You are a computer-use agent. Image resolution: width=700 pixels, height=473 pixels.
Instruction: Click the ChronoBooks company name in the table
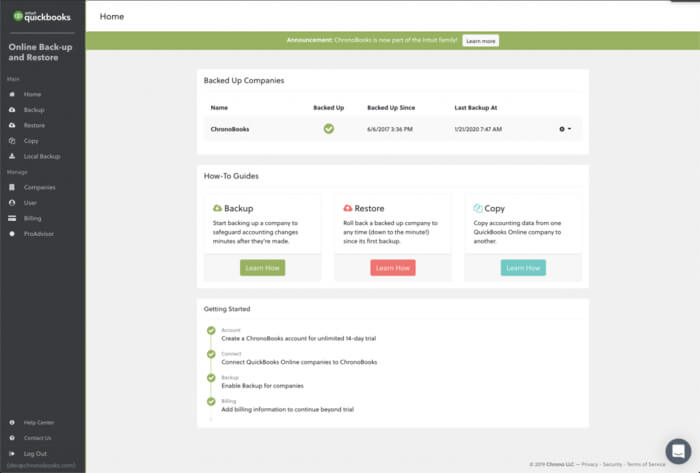point(230,129)
